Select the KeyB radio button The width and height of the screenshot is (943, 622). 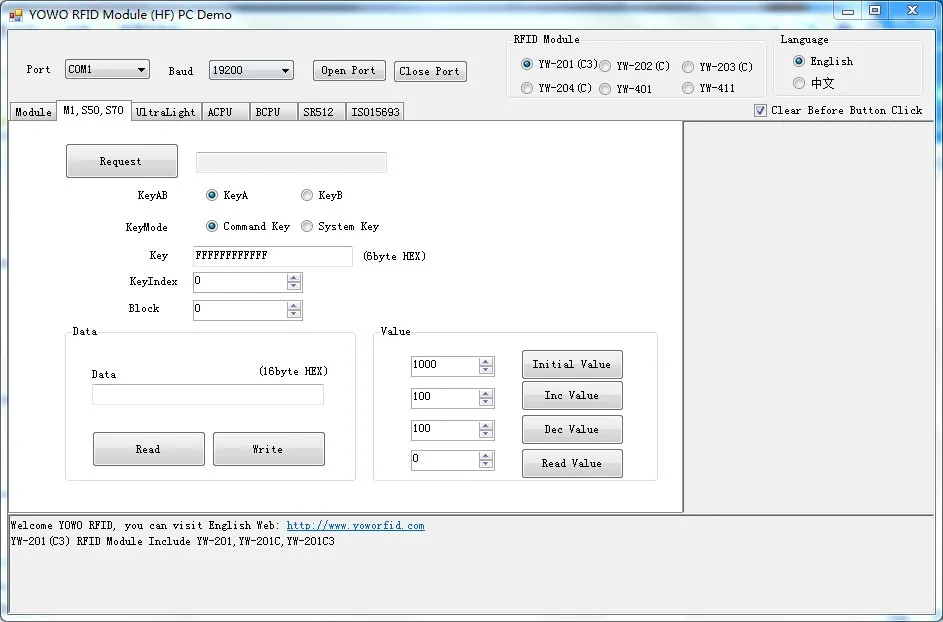(x=307, y=195)
